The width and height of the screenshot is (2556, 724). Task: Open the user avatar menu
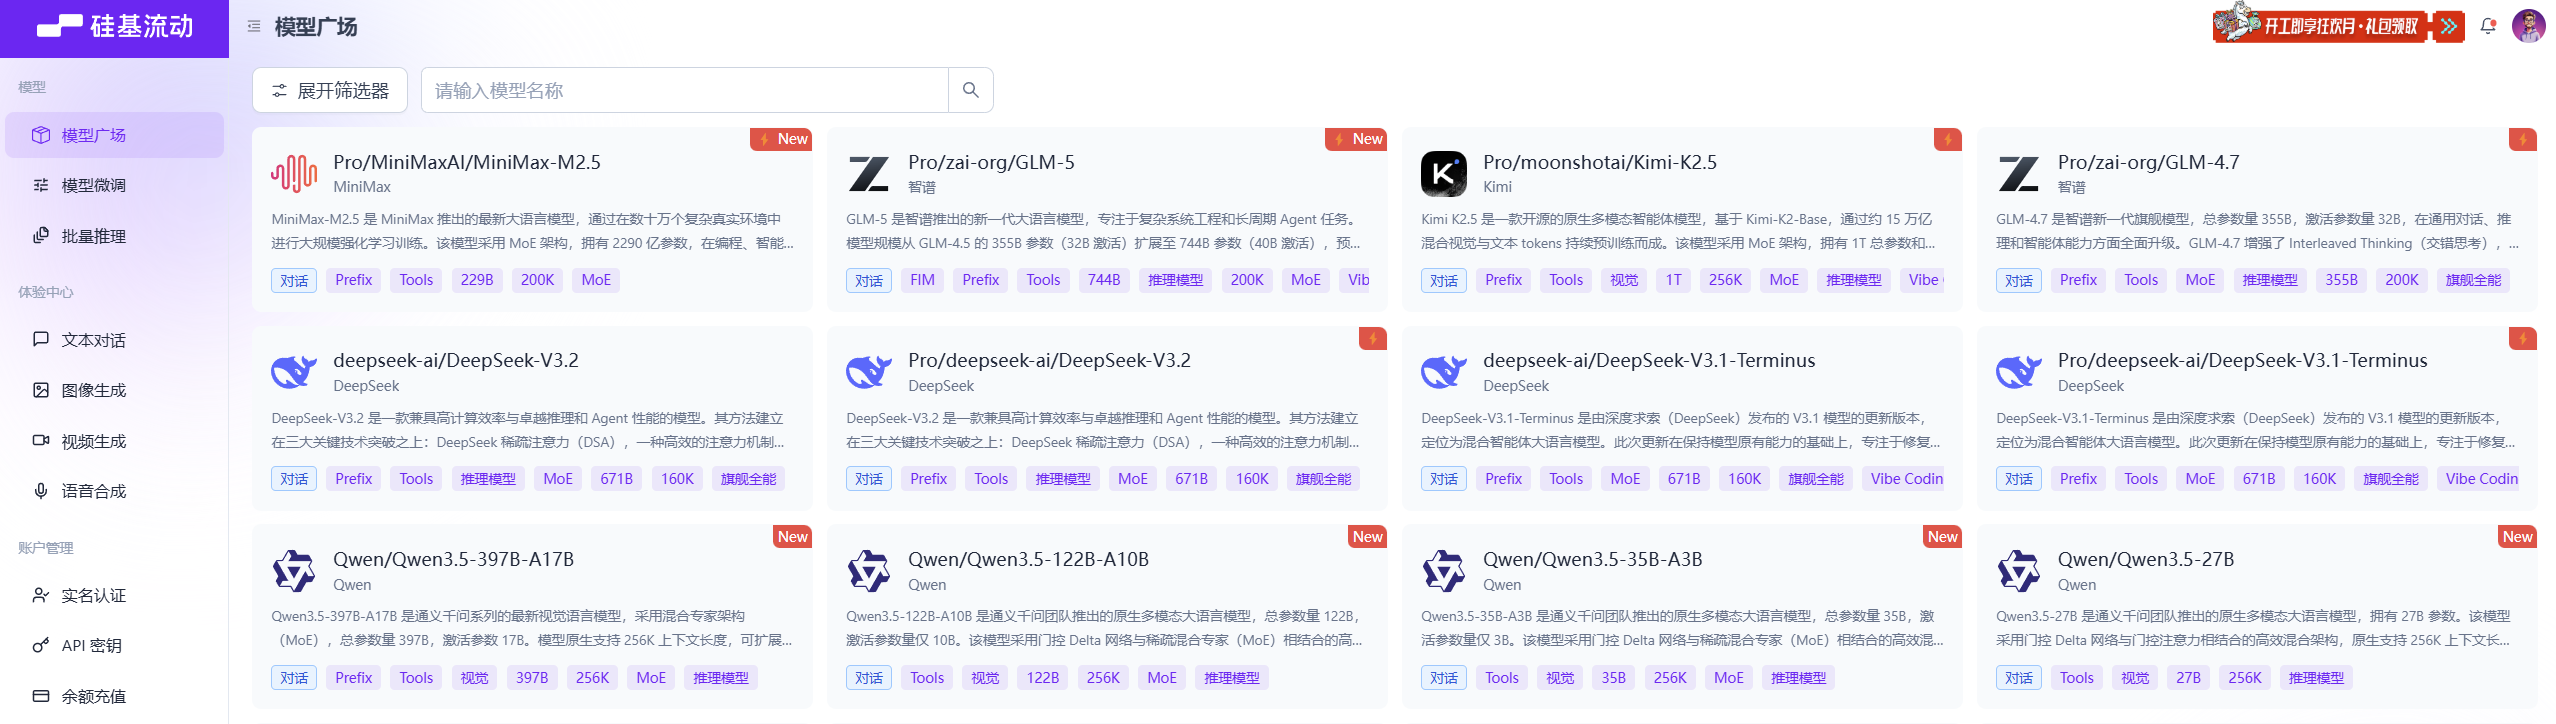[2529, 26]
